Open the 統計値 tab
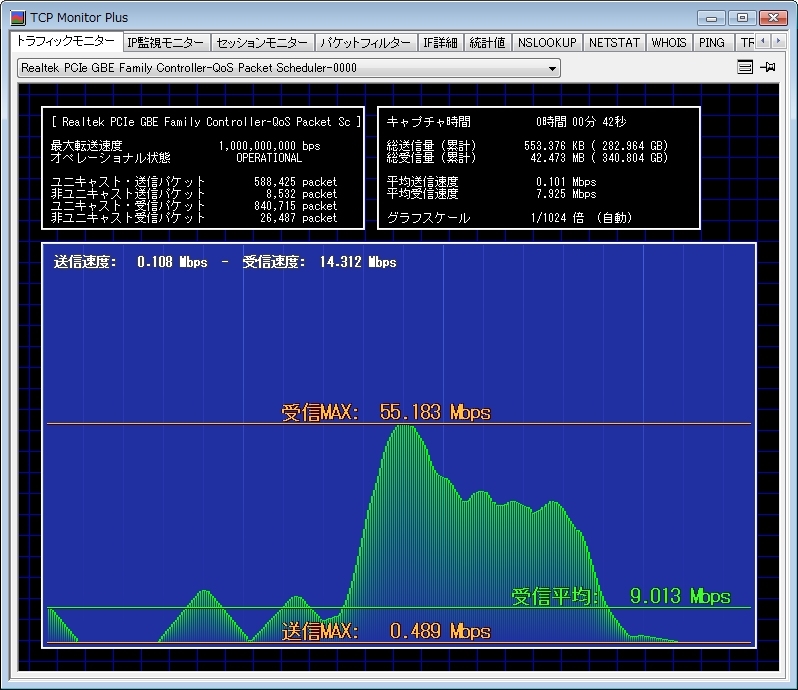798x690 pixels. point(488,43)
